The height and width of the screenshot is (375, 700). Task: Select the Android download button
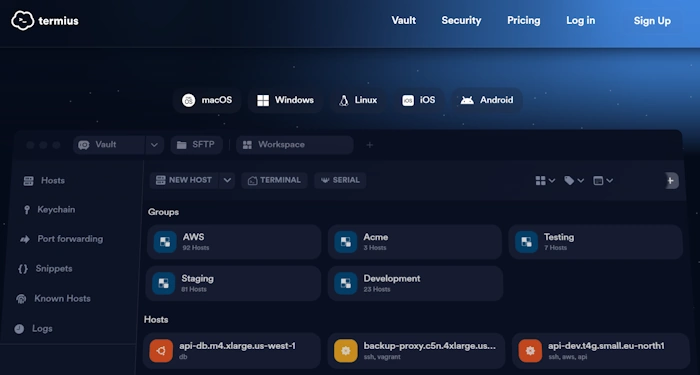click(x=487, y=100)
